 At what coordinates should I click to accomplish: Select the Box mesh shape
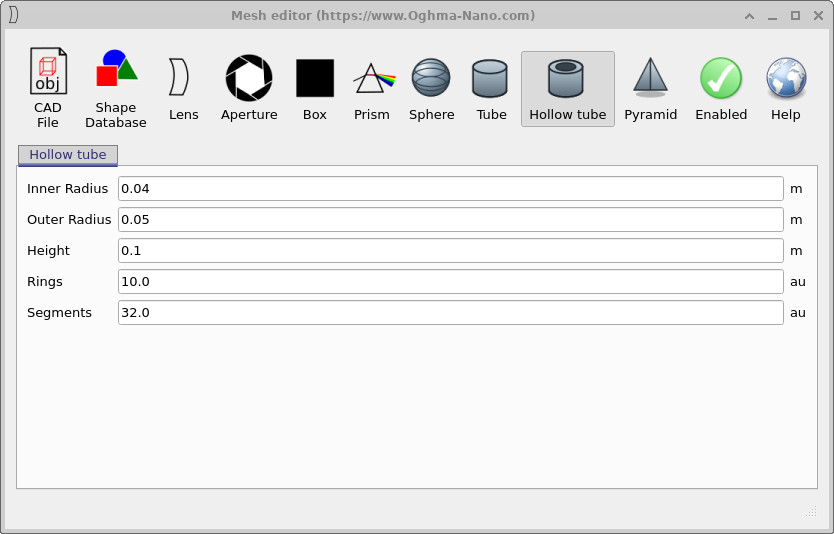click(315, 88)
